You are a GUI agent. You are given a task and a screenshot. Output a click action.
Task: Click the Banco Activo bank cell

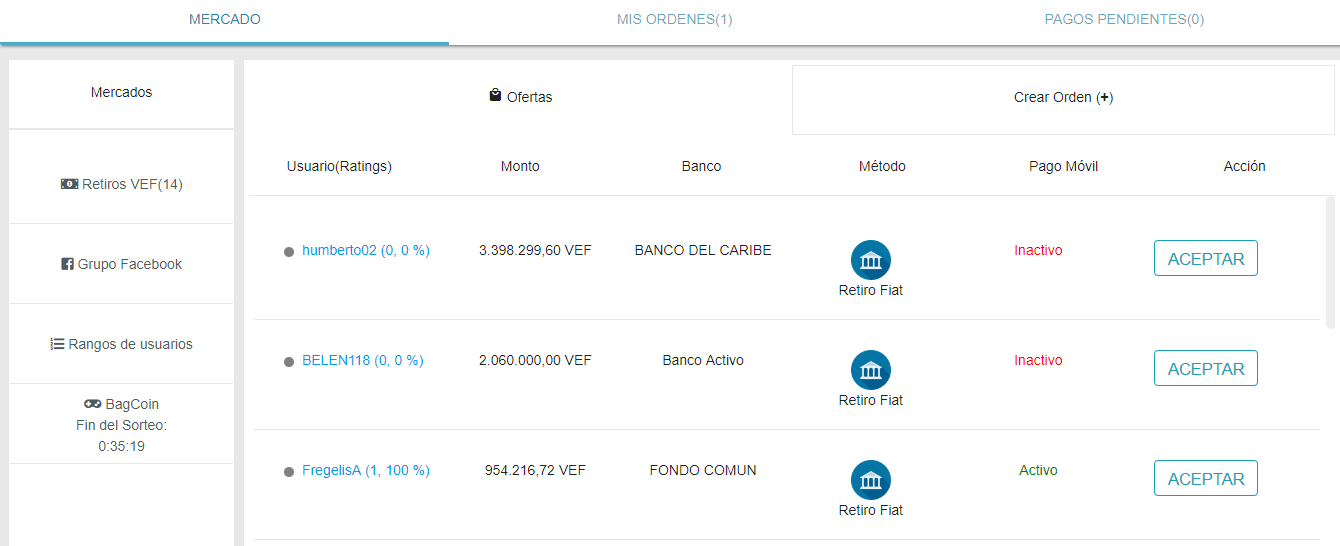coord(703,360)
